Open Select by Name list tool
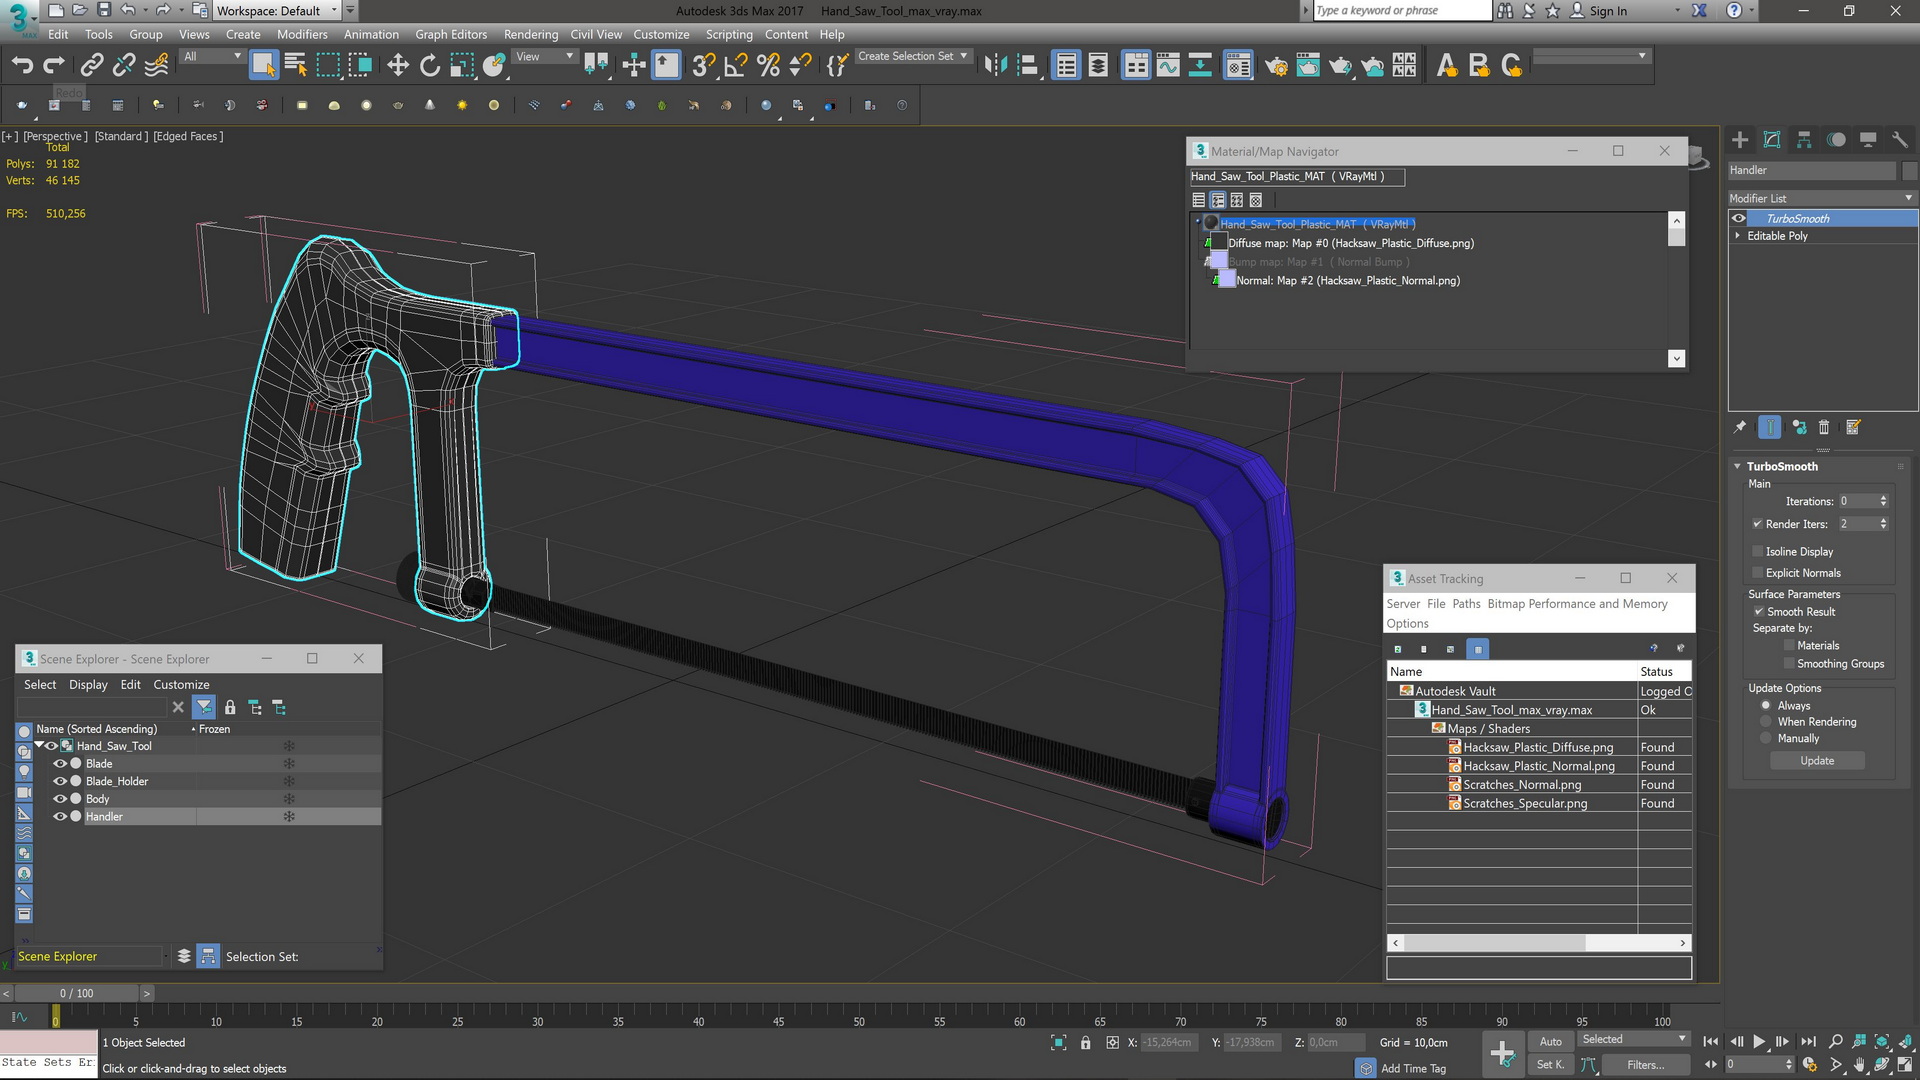1920x1080 pixels. point(295,66)
